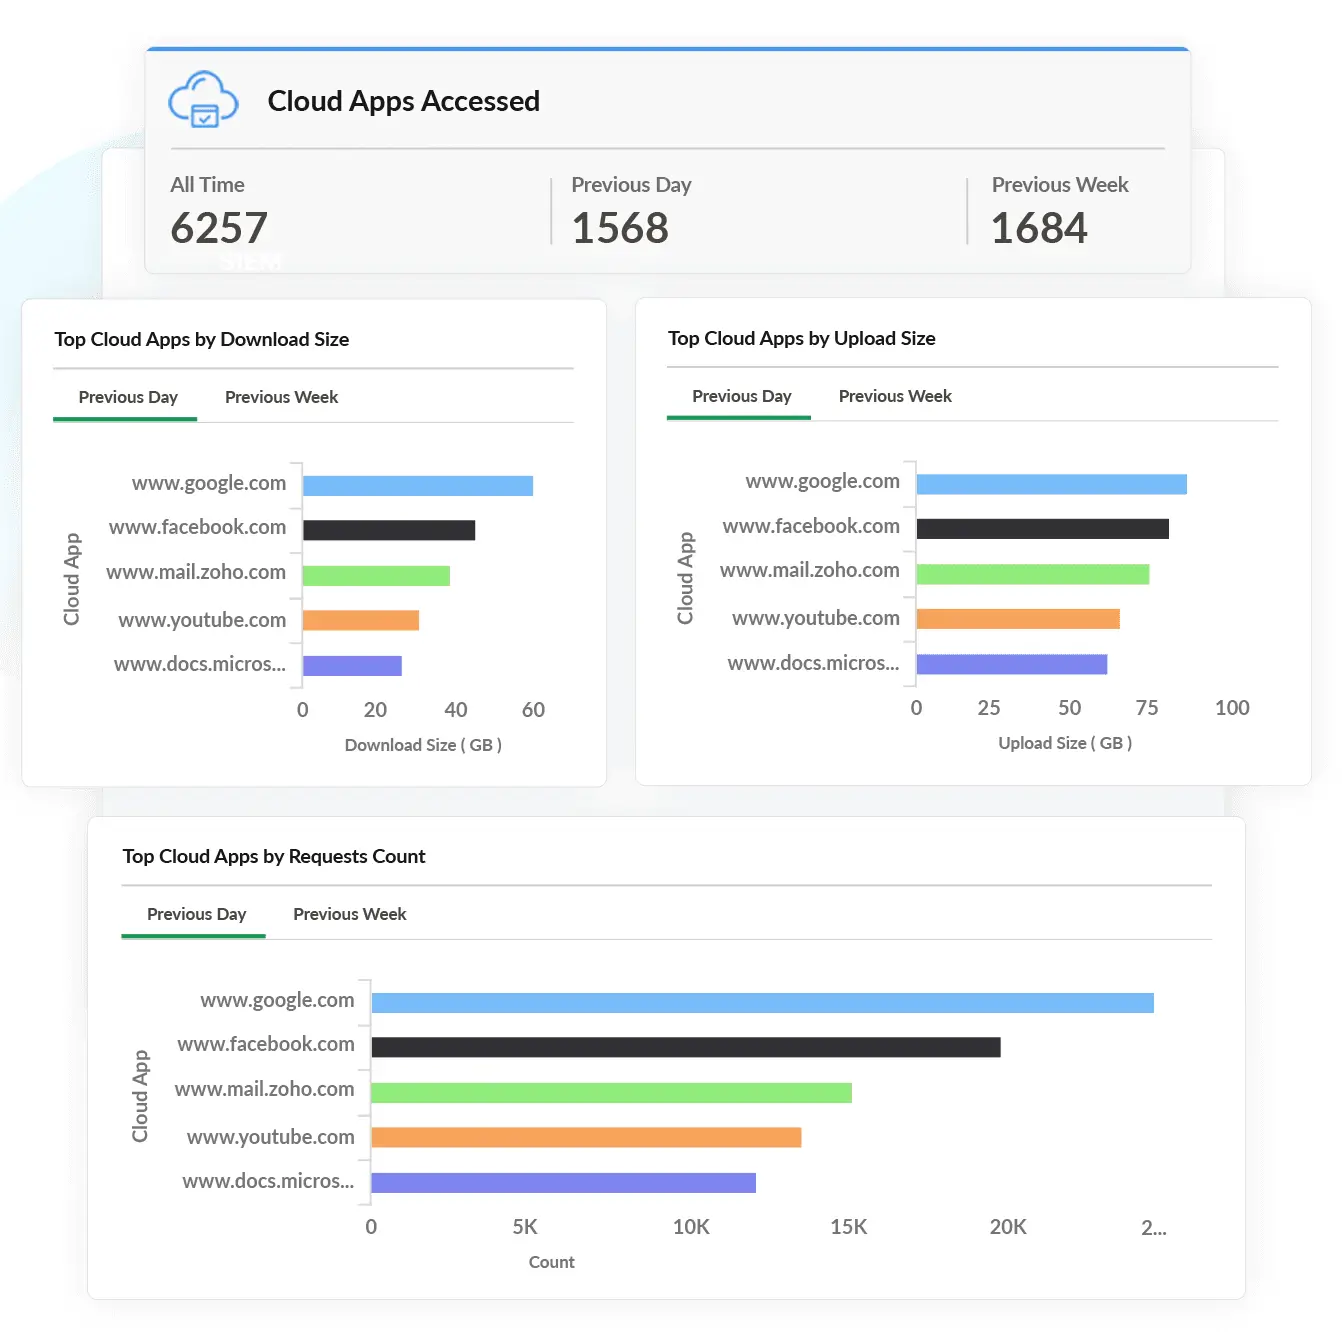The height and width of the screenshot is (1332, 1342).
Task: Click www.youtube.com label in Requests Count chart
Action: [270, 1137]
